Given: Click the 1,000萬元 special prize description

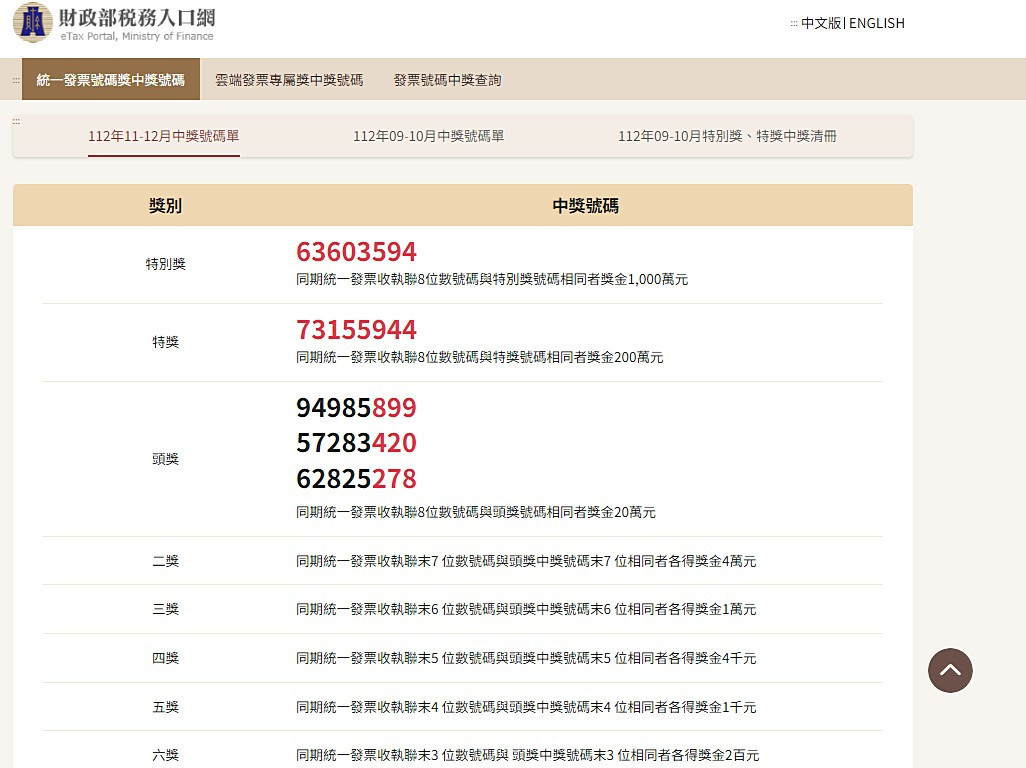Looking at the screenshot, I should (492, 279).
